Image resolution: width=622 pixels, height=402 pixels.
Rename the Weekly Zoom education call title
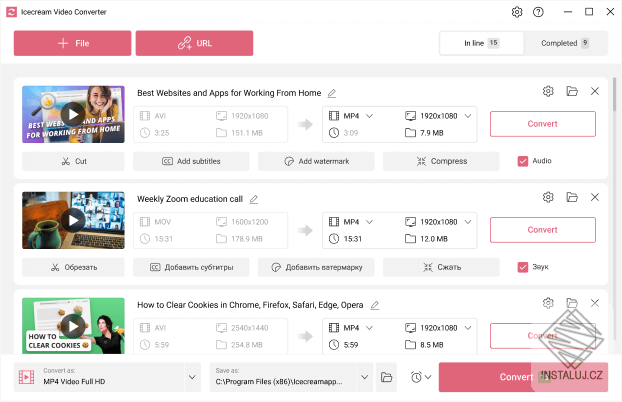pyautogui.click(x=253, y=199)
